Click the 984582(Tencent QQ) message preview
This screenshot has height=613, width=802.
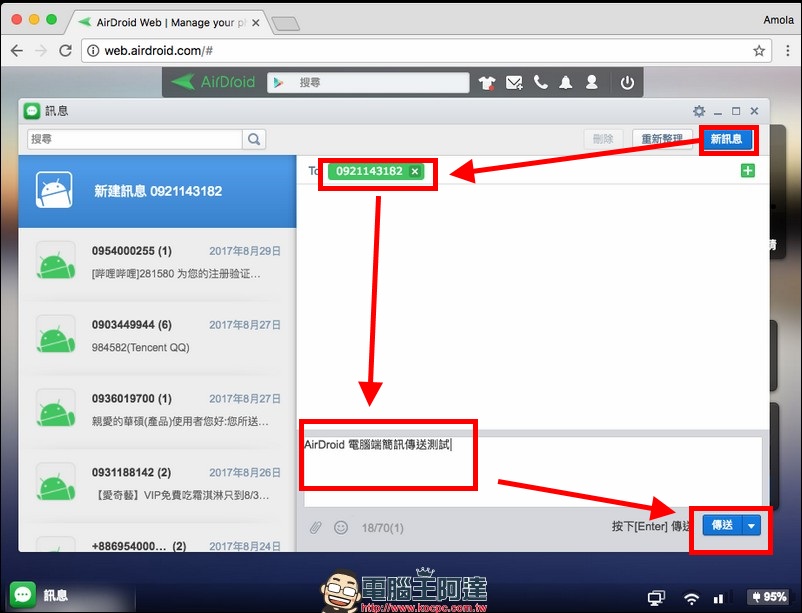click(x=141, y=347)
